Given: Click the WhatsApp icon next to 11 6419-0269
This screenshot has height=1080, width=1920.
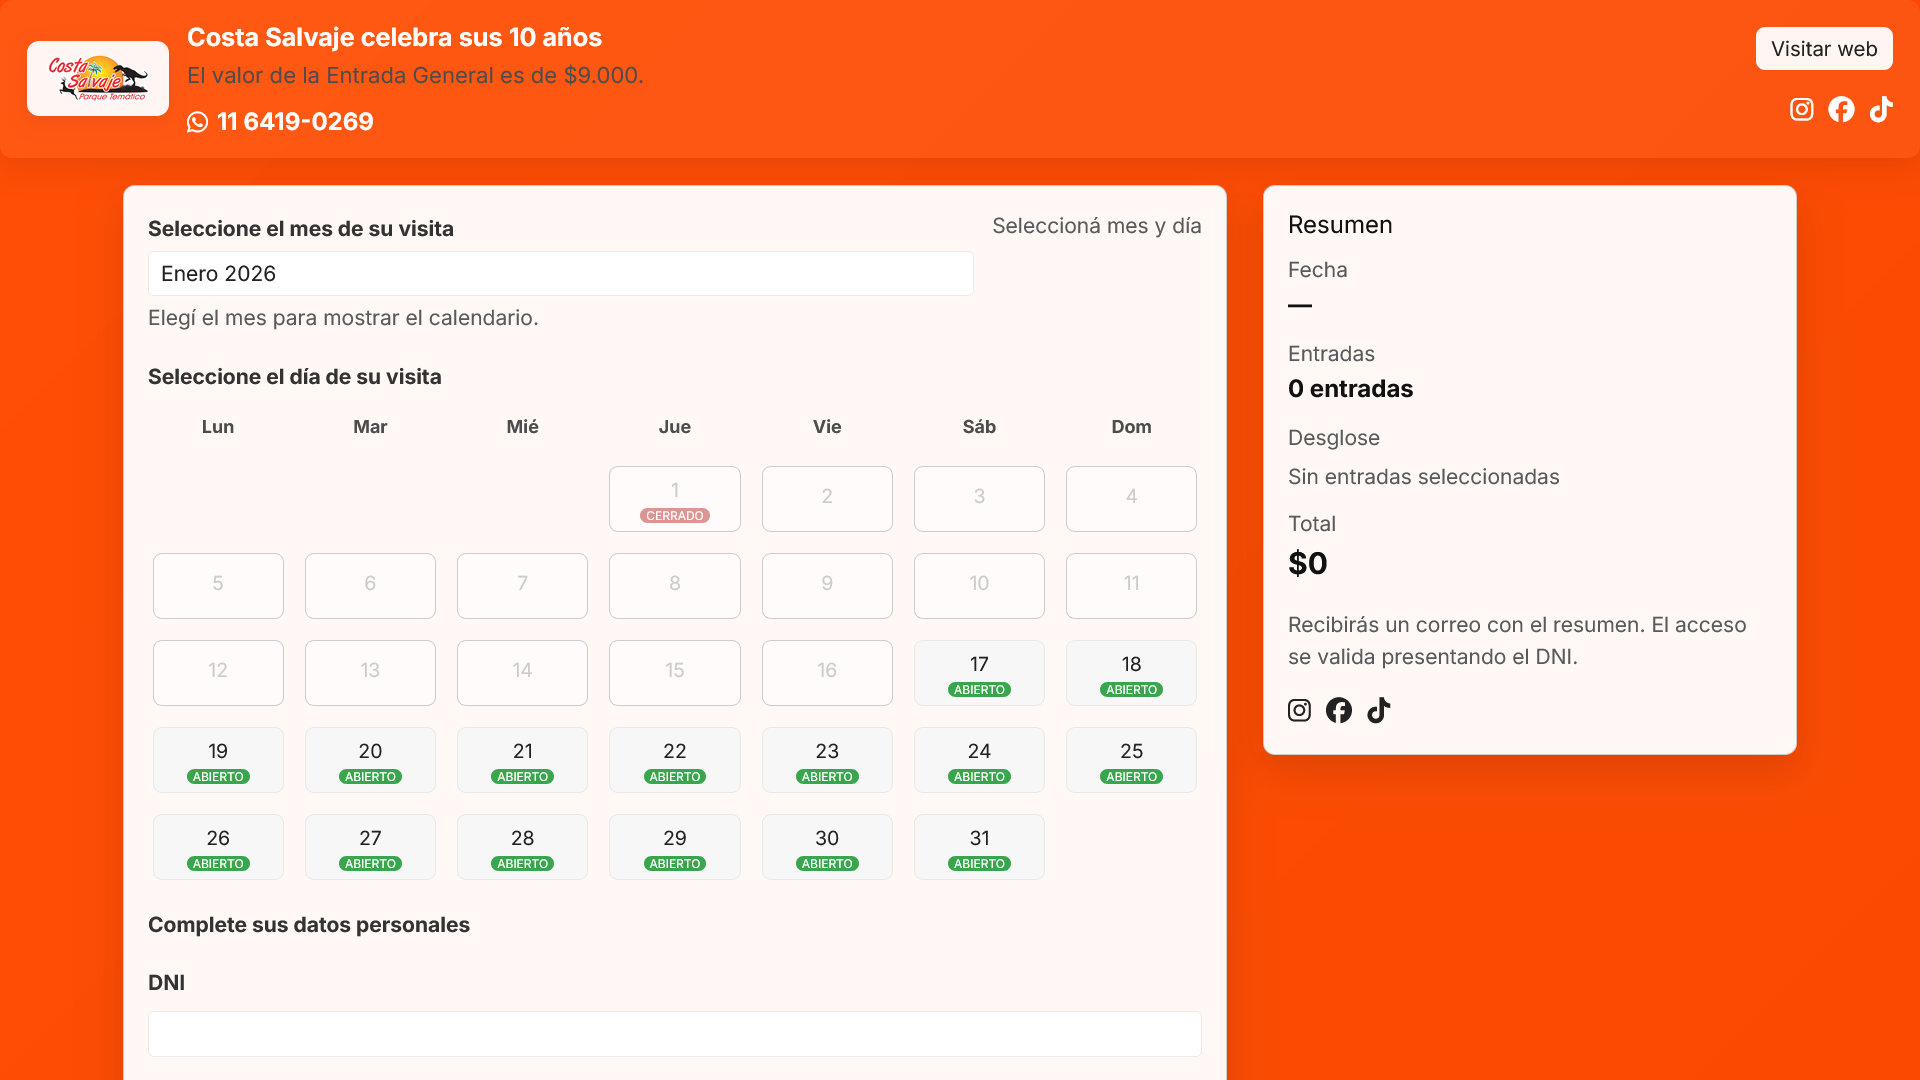Looking at the screenshot, I should coord(197,122).
